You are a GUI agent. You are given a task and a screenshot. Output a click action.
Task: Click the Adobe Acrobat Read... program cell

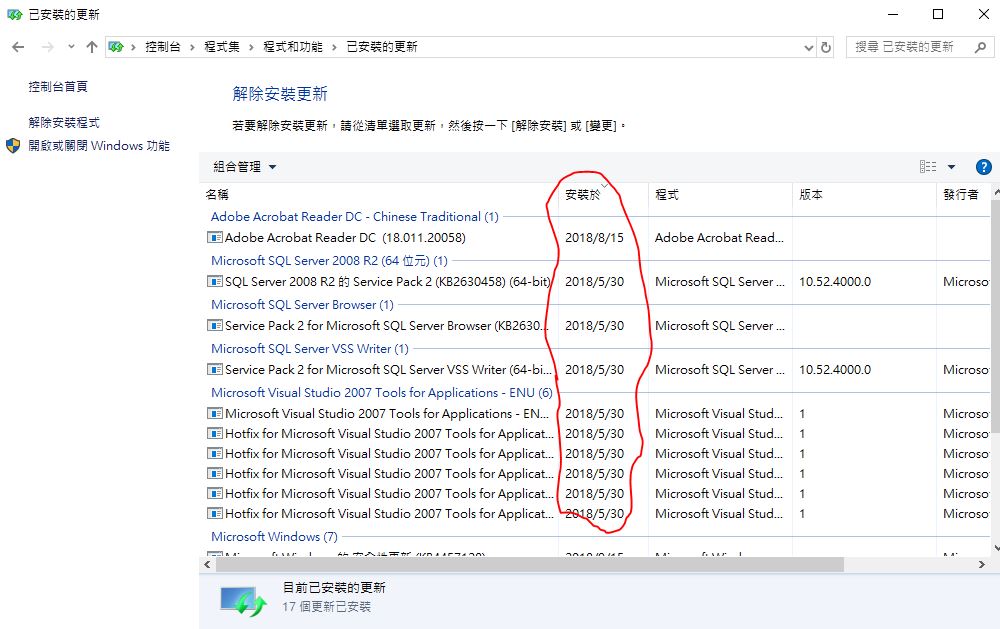tap(719, 238)
